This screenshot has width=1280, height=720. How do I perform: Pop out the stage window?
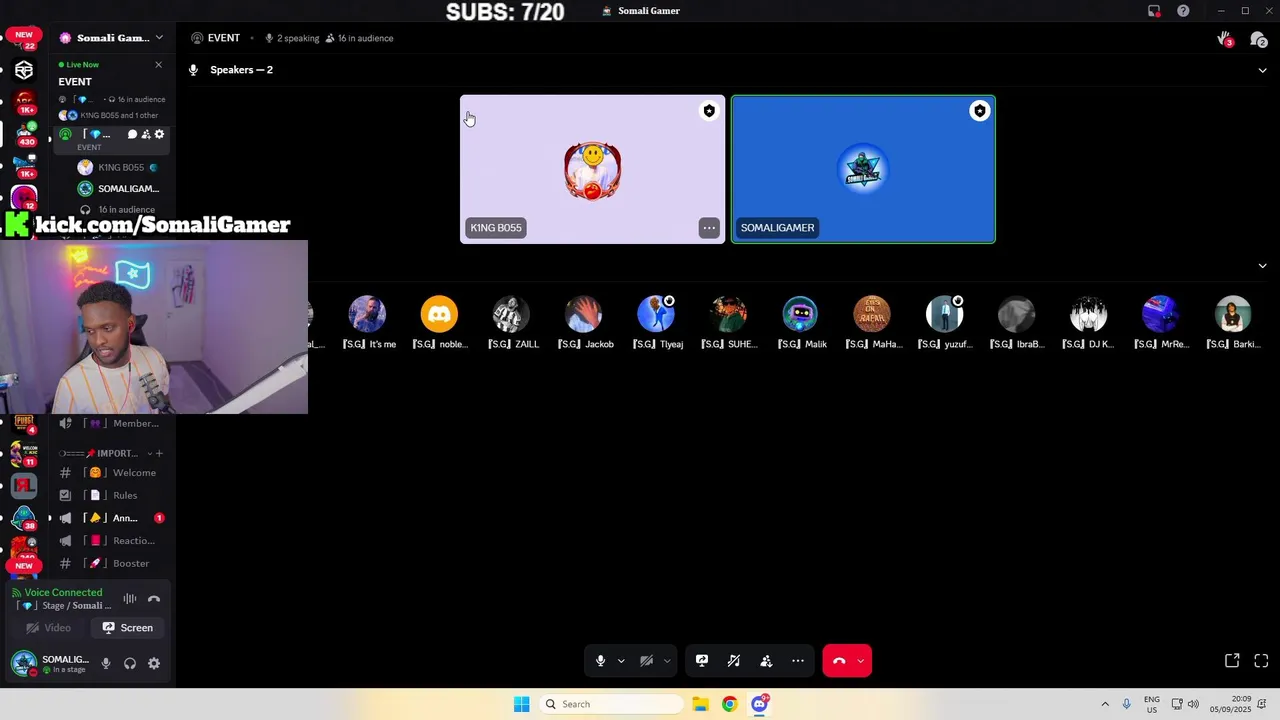pyautogui.click(x=1232, y=661)
